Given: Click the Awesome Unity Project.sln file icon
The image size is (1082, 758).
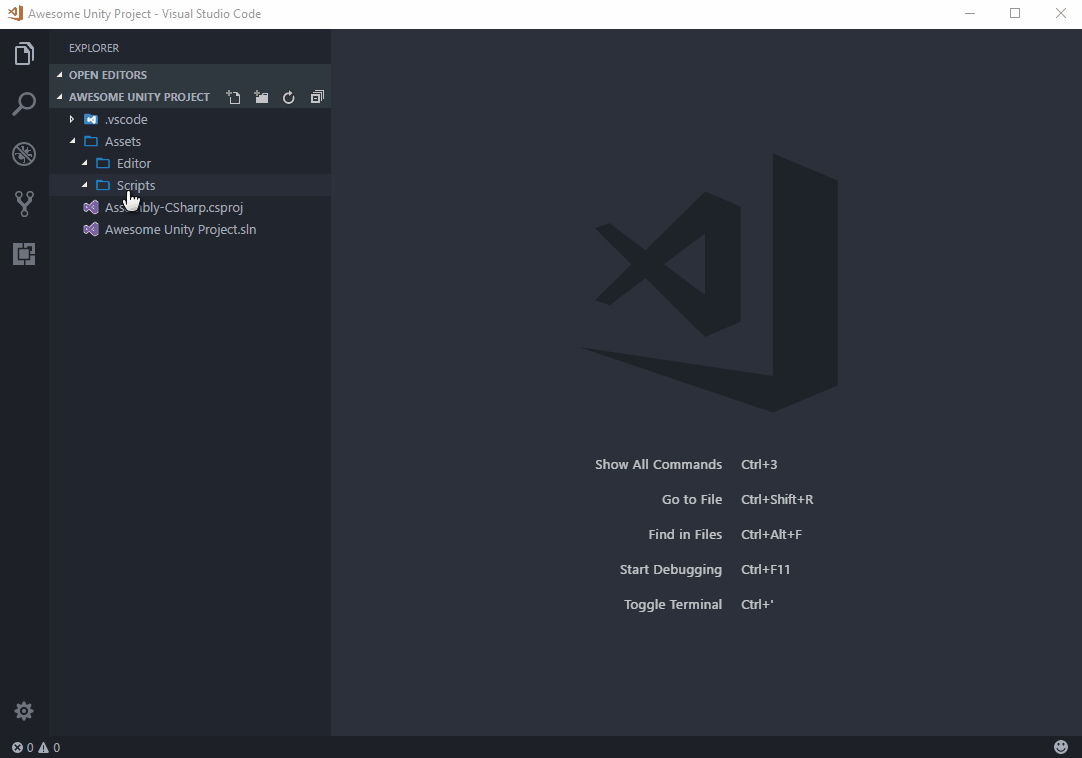Looking at the screenshot, I should [91, 229].
